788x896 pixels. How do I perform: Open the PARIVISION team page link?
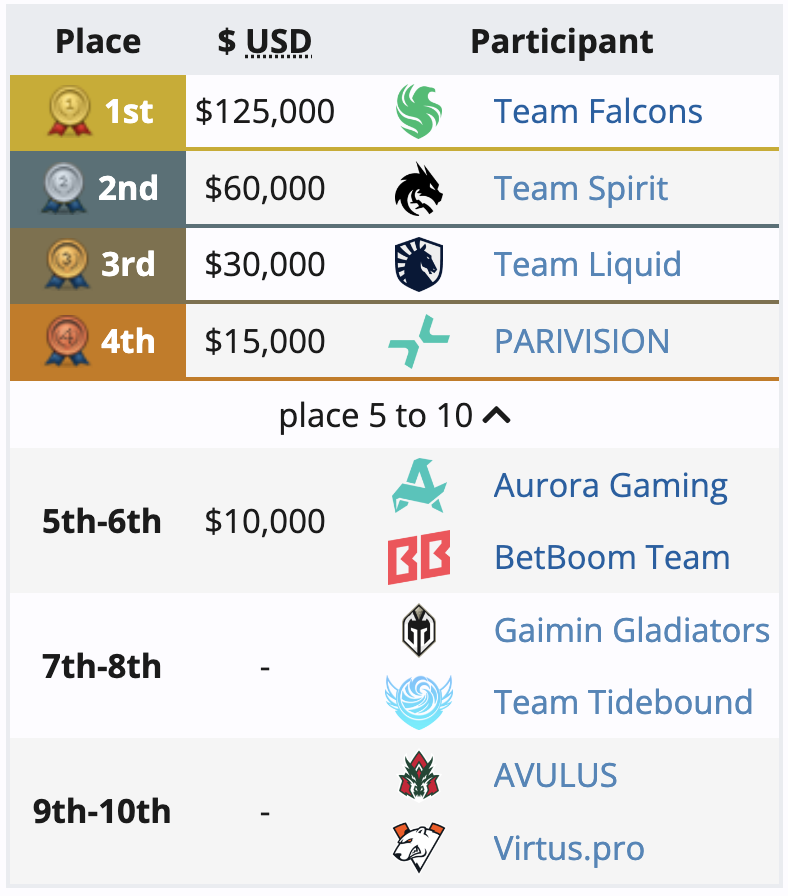582,341
